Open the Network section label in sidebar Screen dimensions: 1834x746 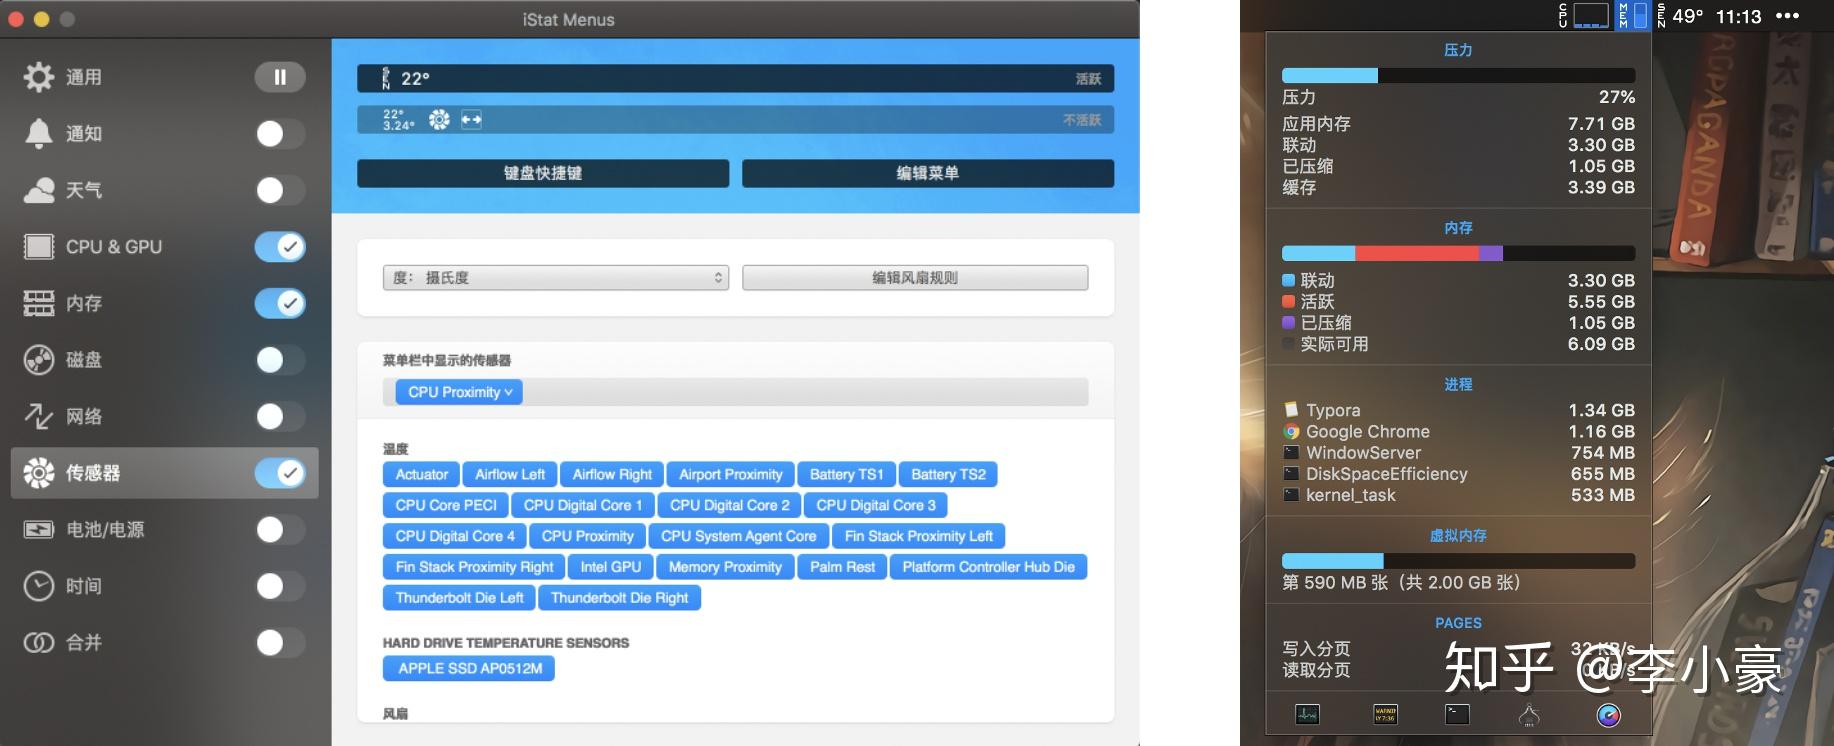coord(84,416)
